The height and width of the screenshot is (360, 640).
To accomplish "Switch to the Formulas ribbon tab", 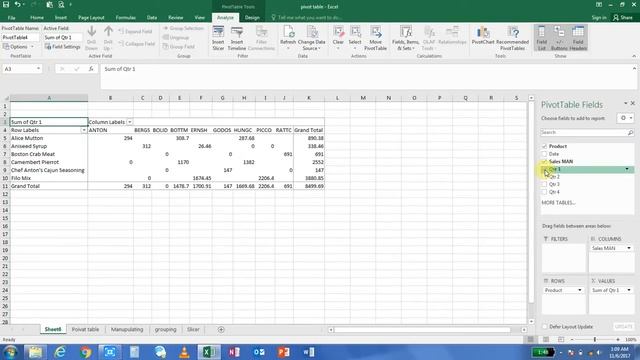I will [x=125, y=18].
